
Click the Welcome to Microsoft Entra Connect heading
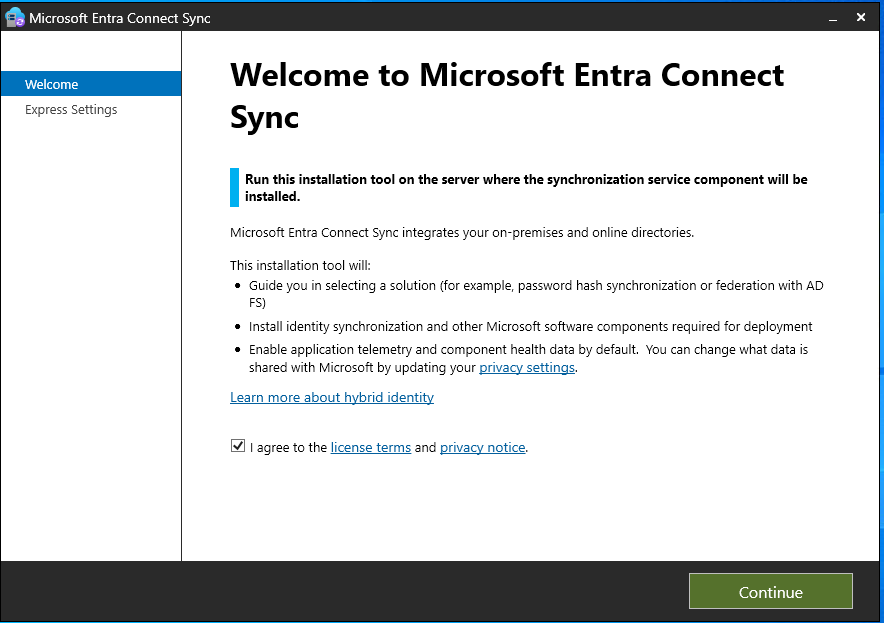click(506, 96)
